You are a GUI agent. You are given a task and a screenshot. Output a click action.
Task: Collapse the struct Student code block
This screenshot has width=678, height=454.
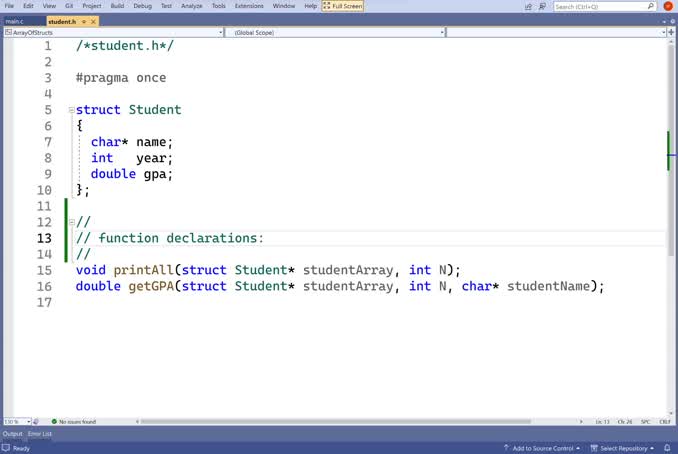(x=71, y=110)
